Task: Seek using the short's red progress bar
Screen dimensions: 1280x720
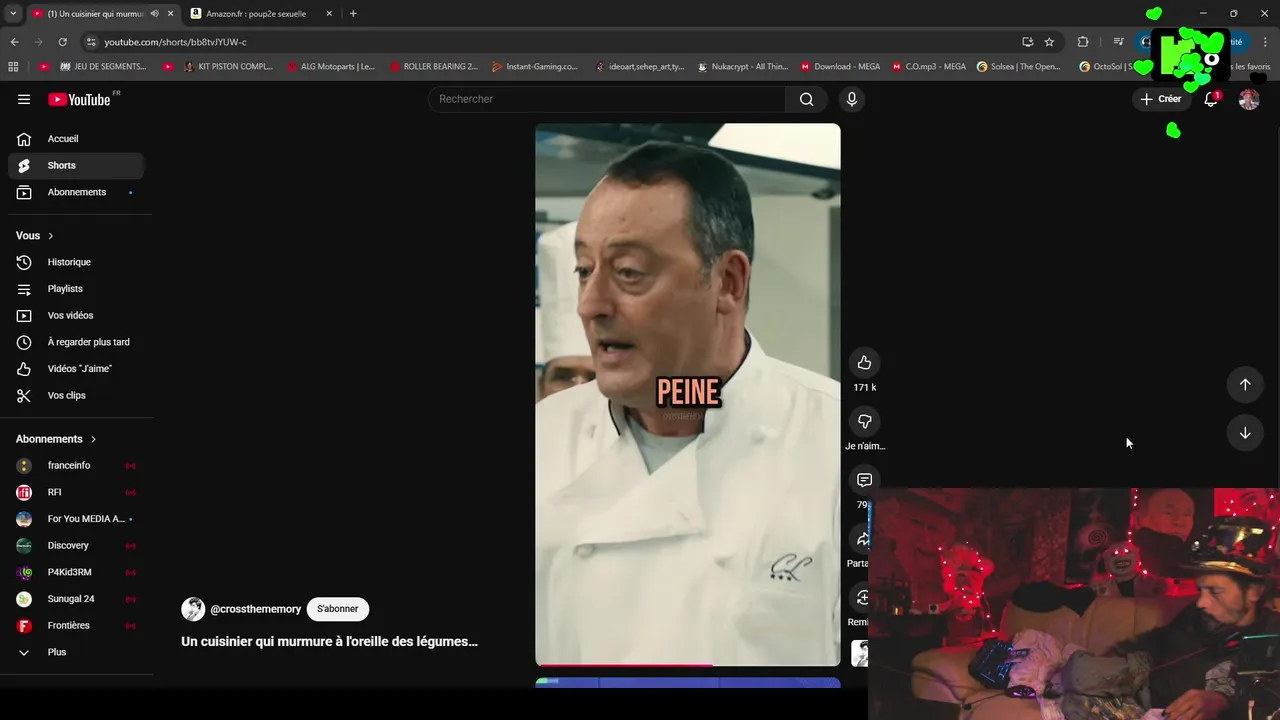Action: point(688,664)
